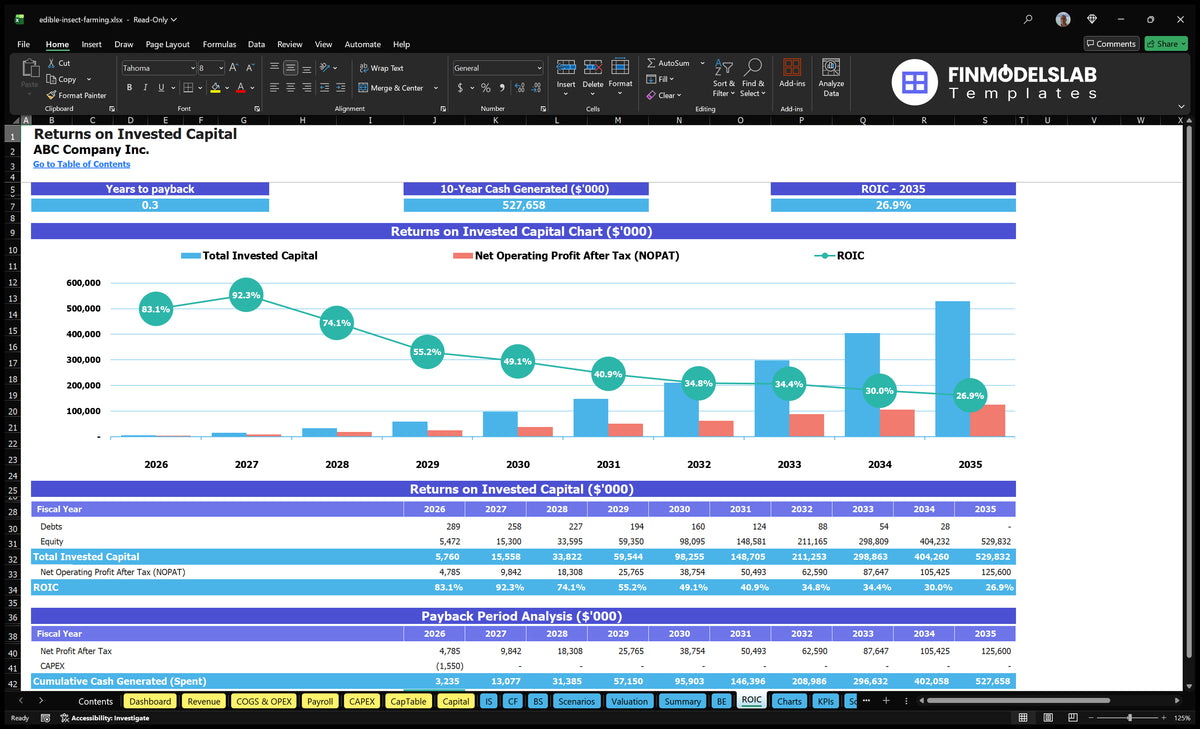The height and width of the screenshot is (729, 1200).
Task: Toggle center horizontal alignment
Action: point(291,87)
